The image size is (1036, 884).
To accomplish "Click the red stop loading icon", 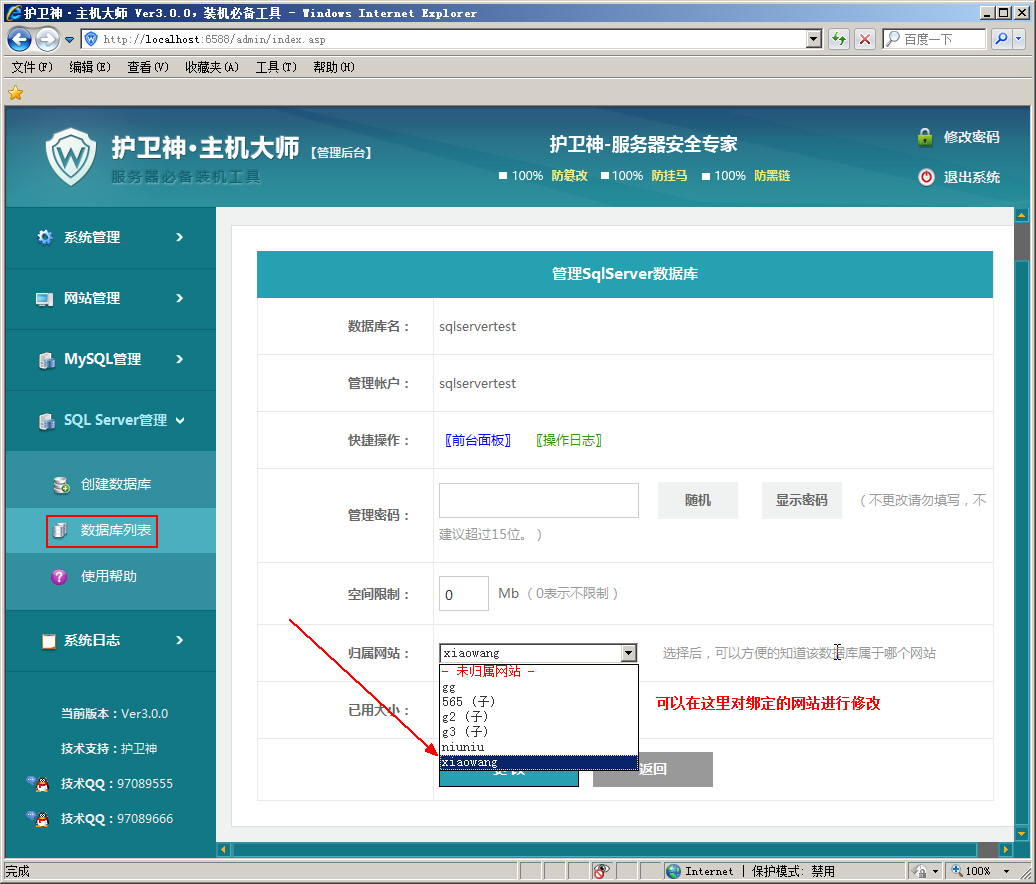I will tap(864, 38).
